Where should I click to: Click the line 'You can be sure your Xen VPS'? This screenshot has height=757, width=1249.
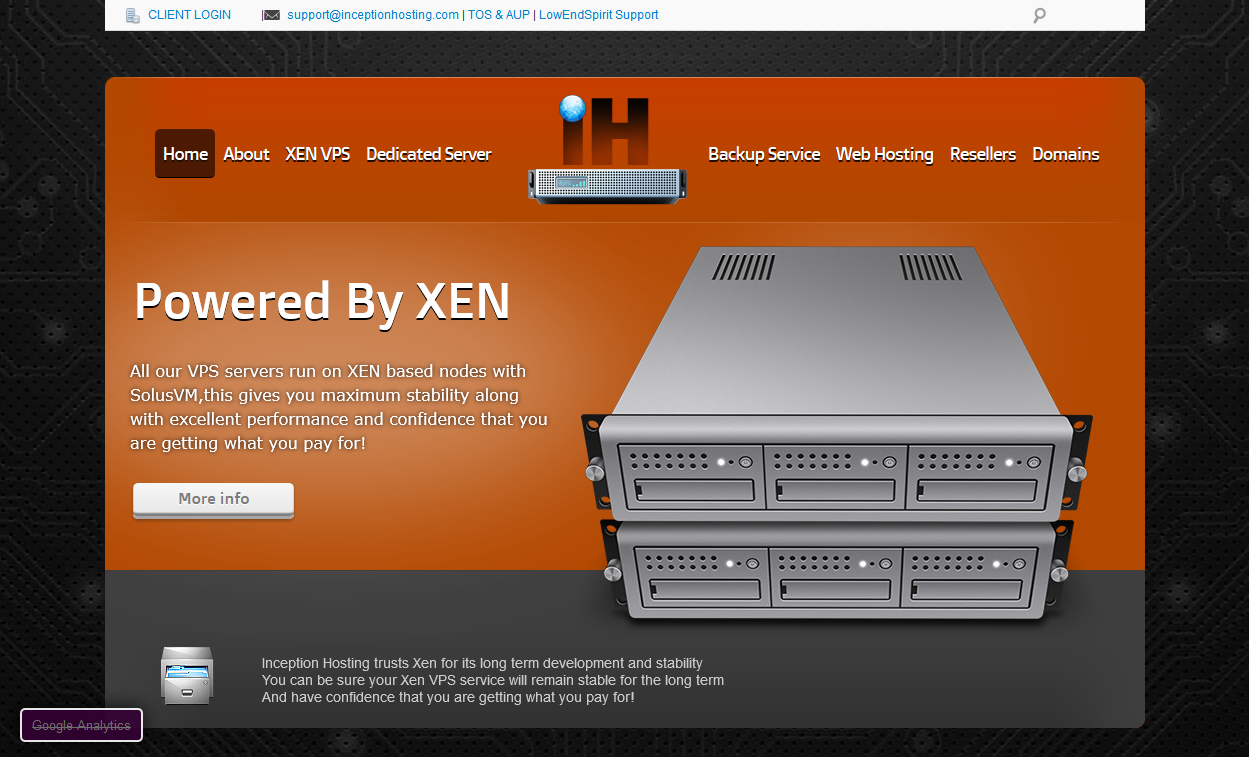[x=493, y=680]
